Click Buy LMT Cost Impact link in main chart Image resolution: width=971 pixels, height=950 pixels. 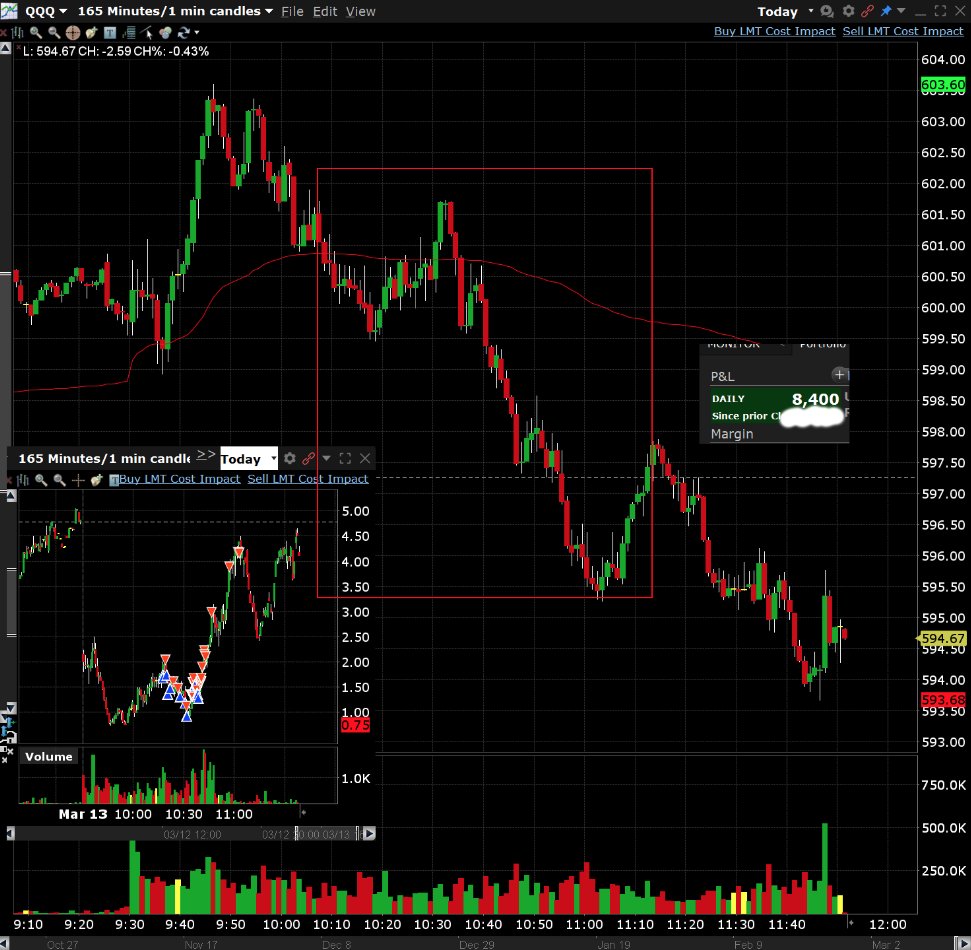tap(774, 31)
